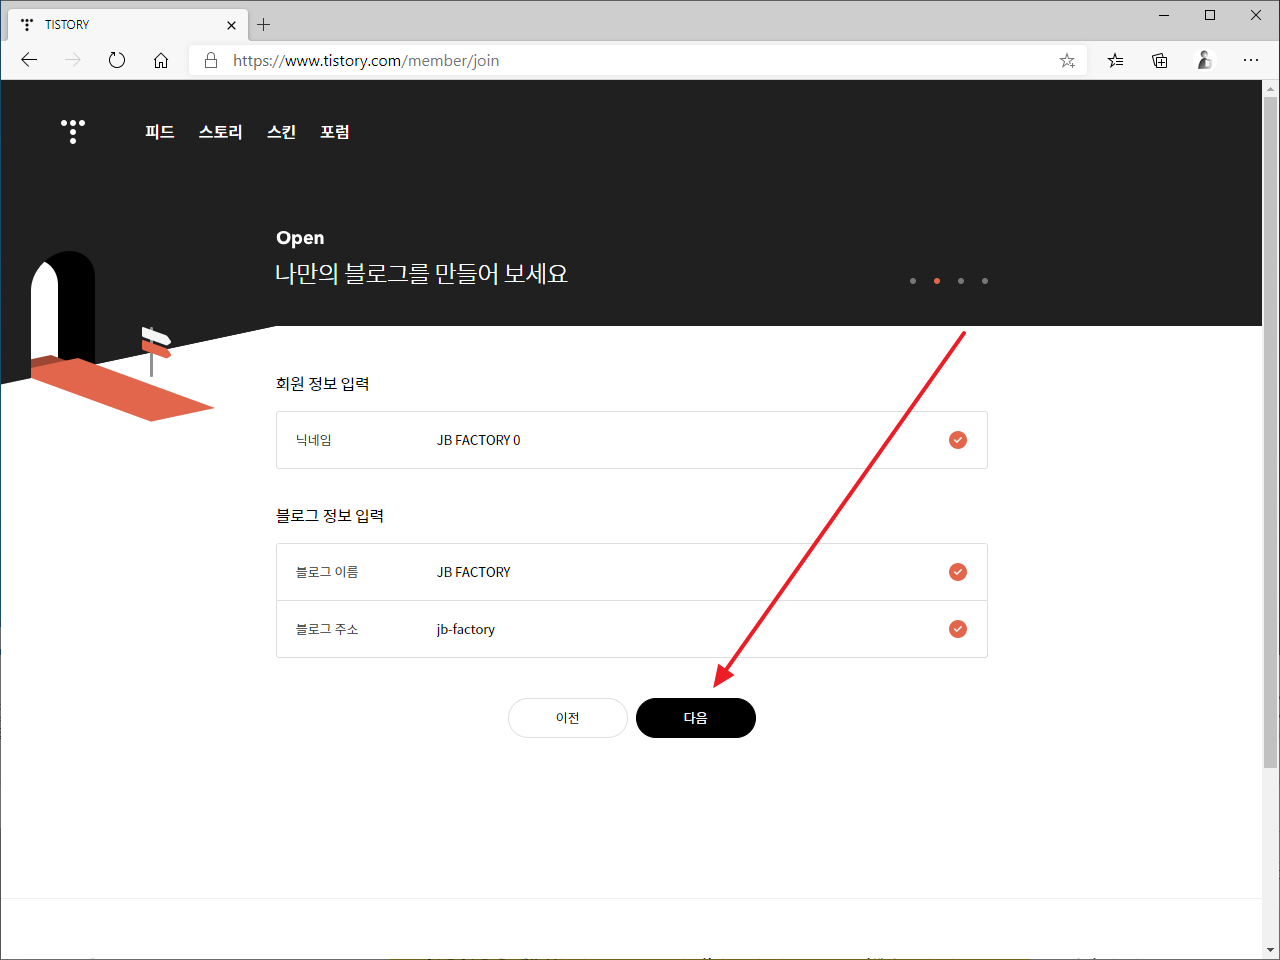Click the 블로그 정보 입력 heading
The width and height of the screenshot is (1280, 960).
coord(330,516)
